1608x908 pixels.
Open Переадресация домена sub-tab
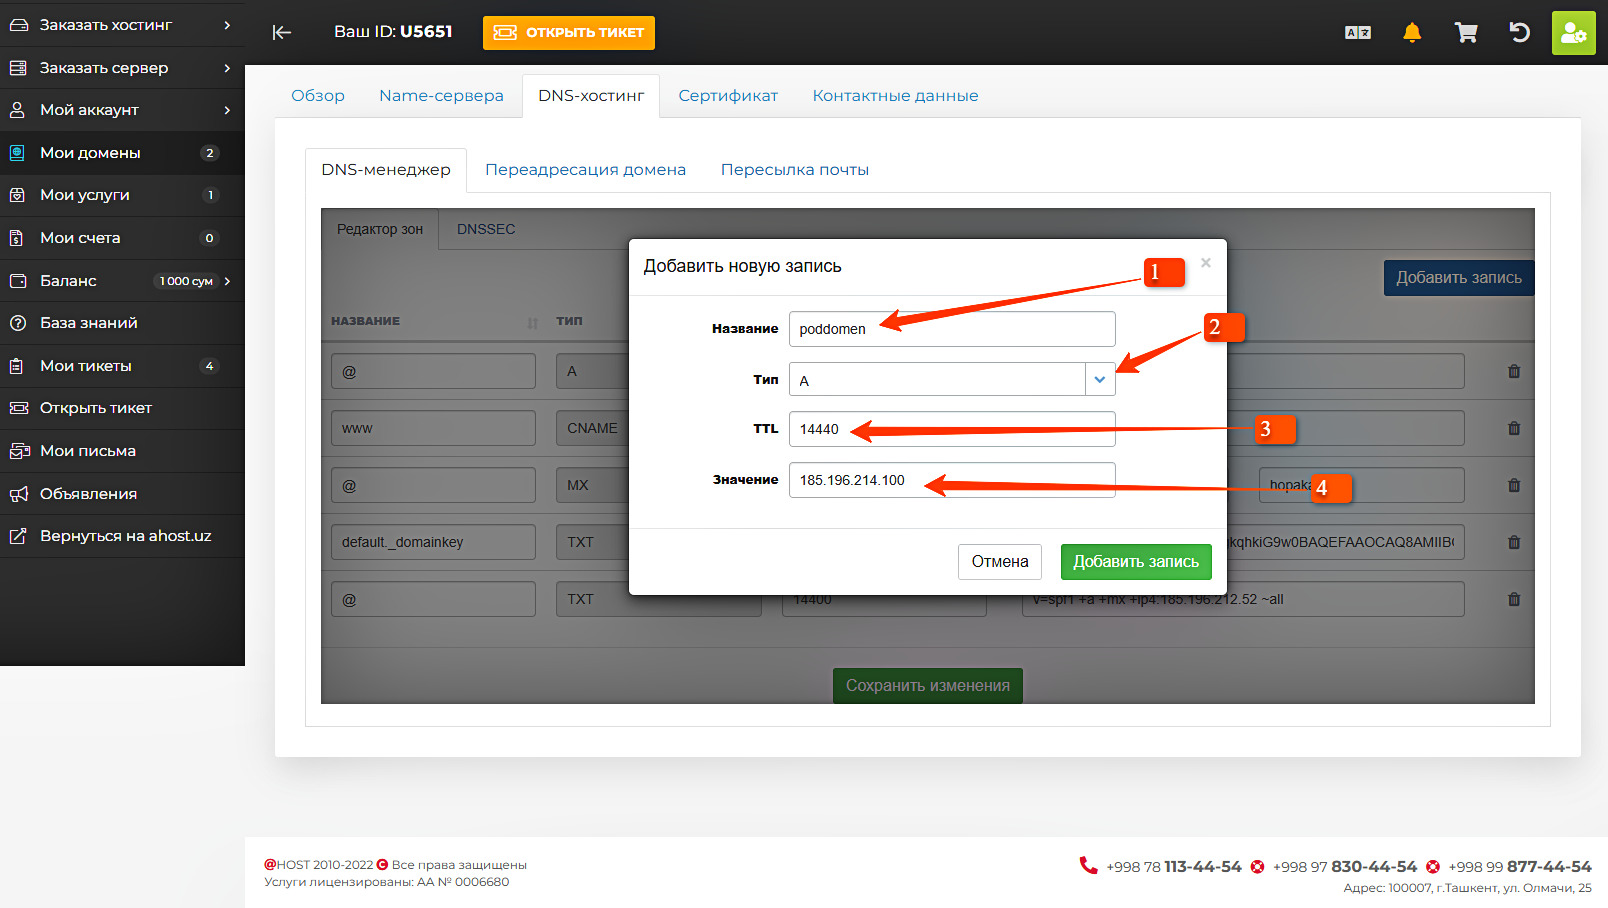585,170
